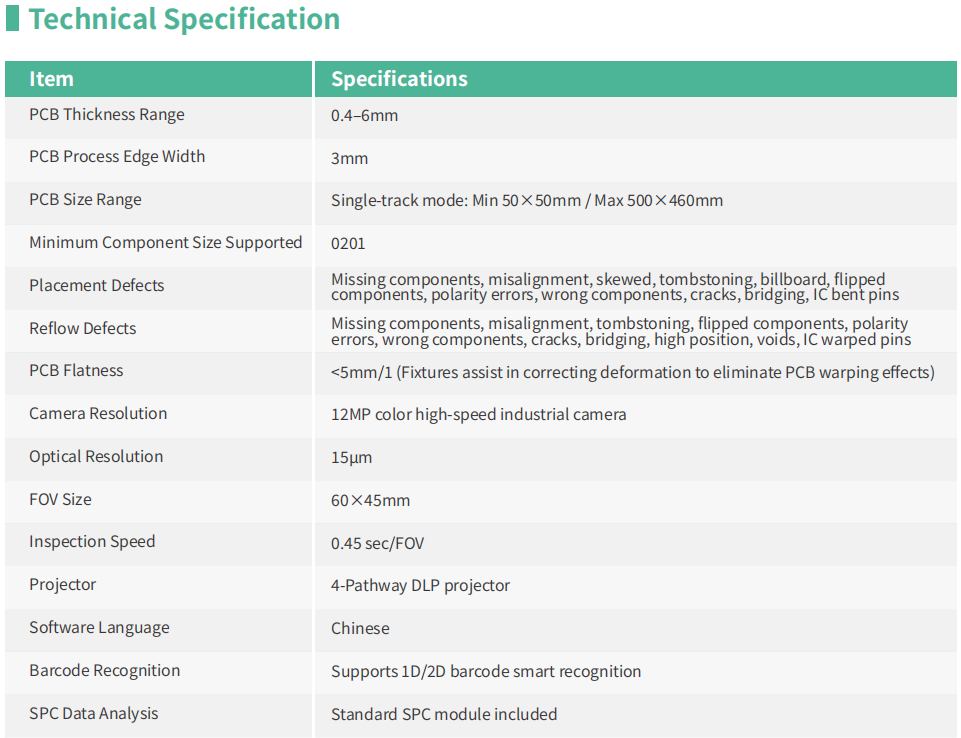The width and height of the screenshot is (961, 738).
Task: Click the Specifications column header
Action: (x=399, y=79)
